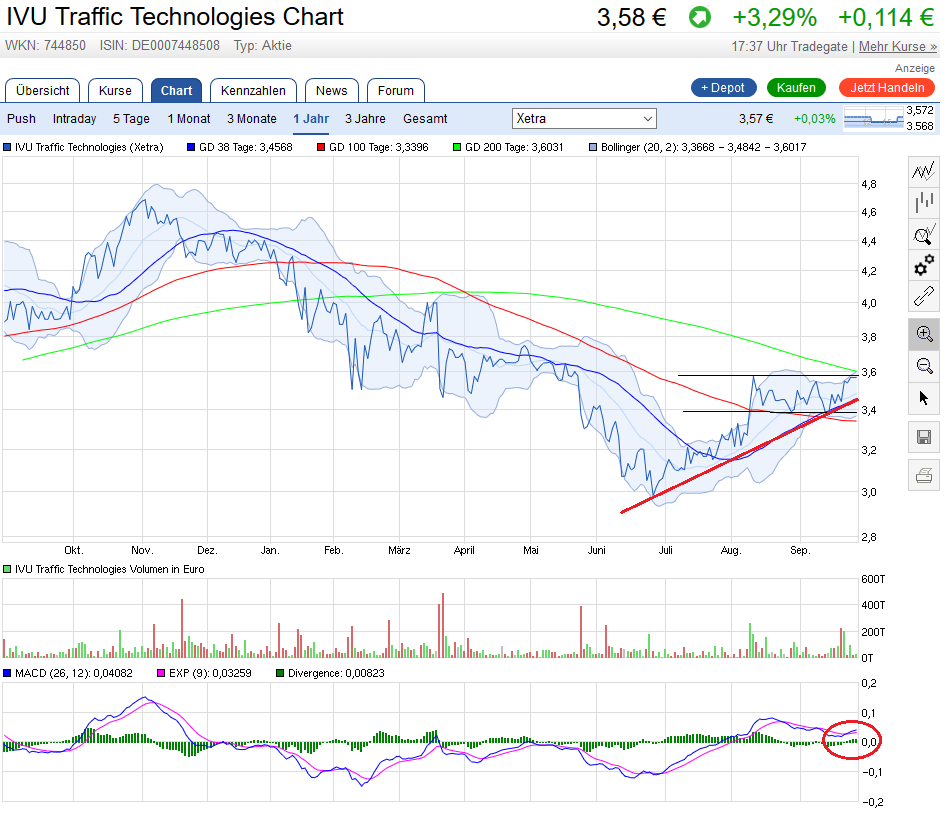This screenshot has width=950, height=814.
Task: Select the arrow pointer tool
Action: [924, 398]
